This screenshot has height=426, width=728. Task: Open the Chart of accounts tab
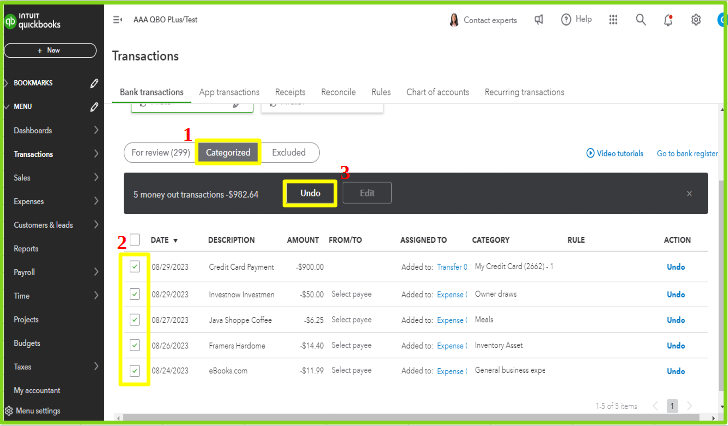tap(437, 92)
